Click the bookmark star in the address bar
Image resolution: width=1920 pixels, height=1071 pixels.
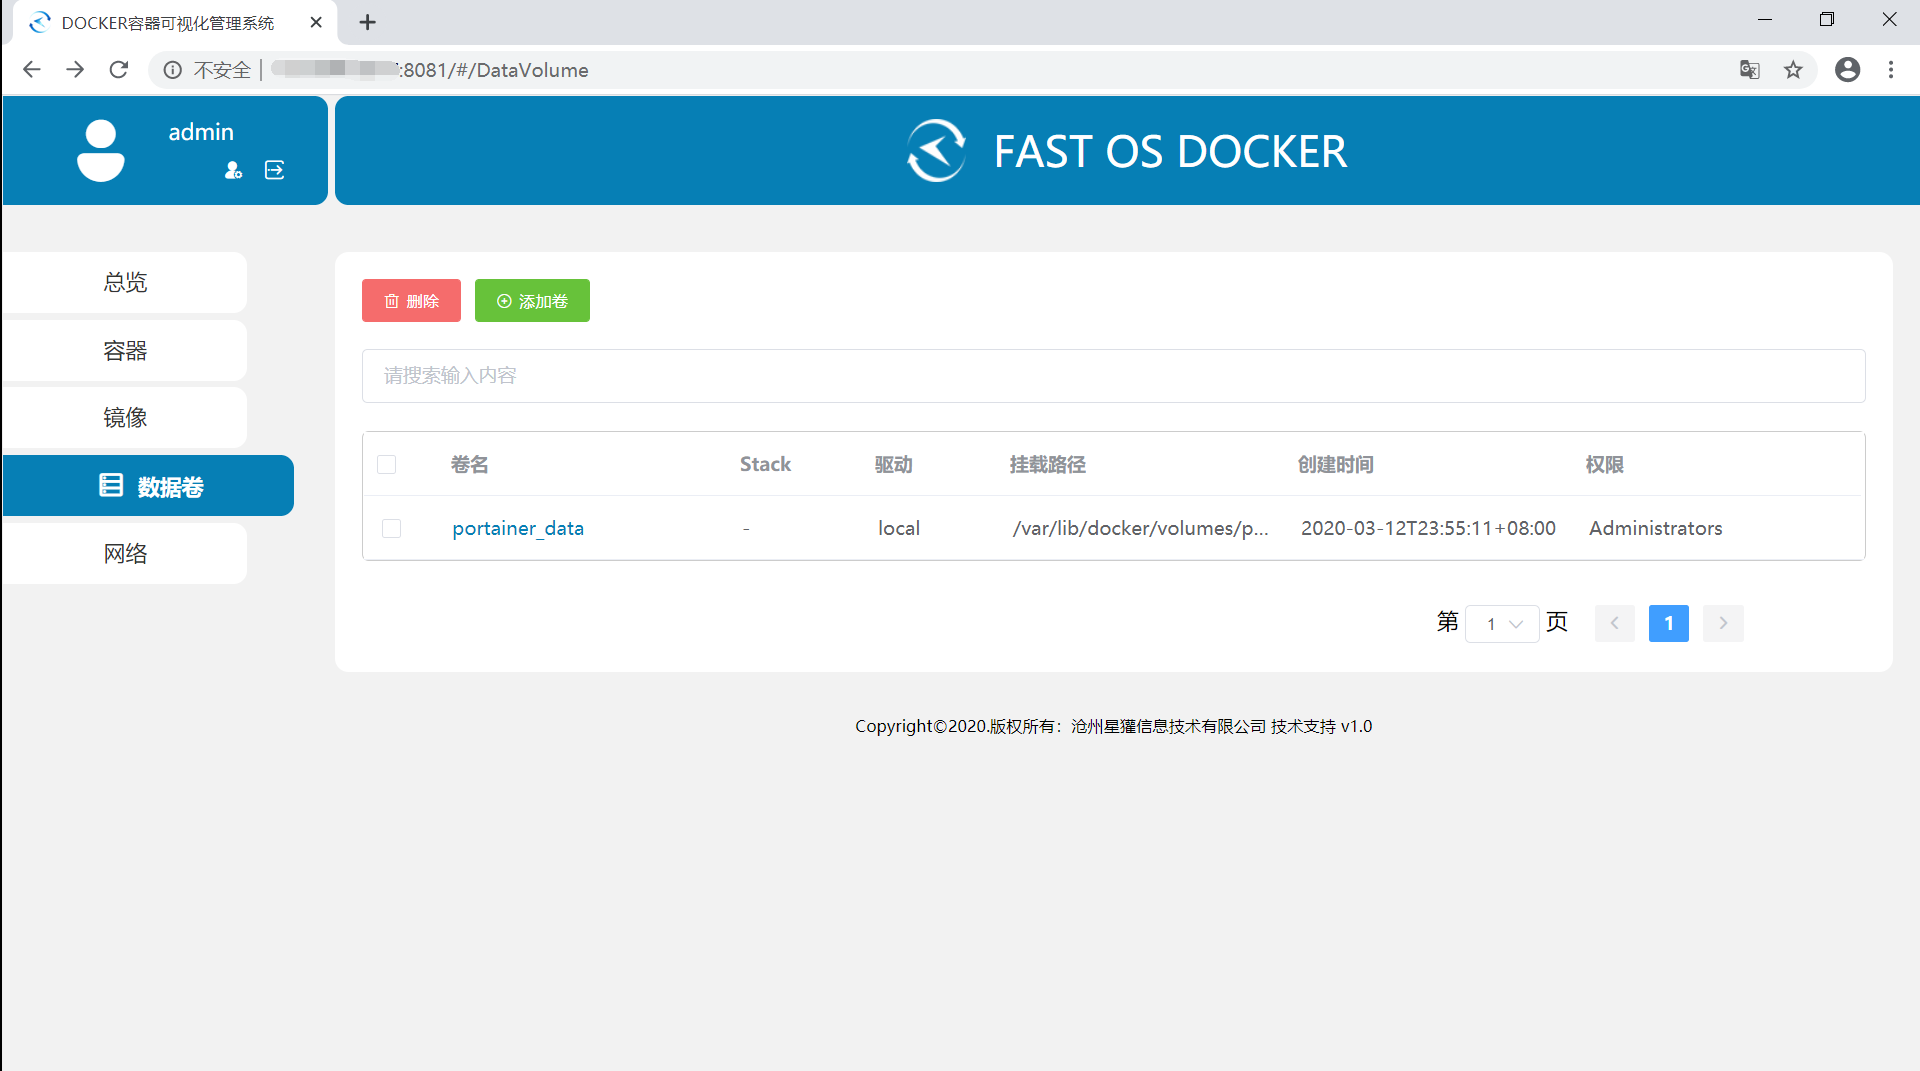coord(1794,70)
